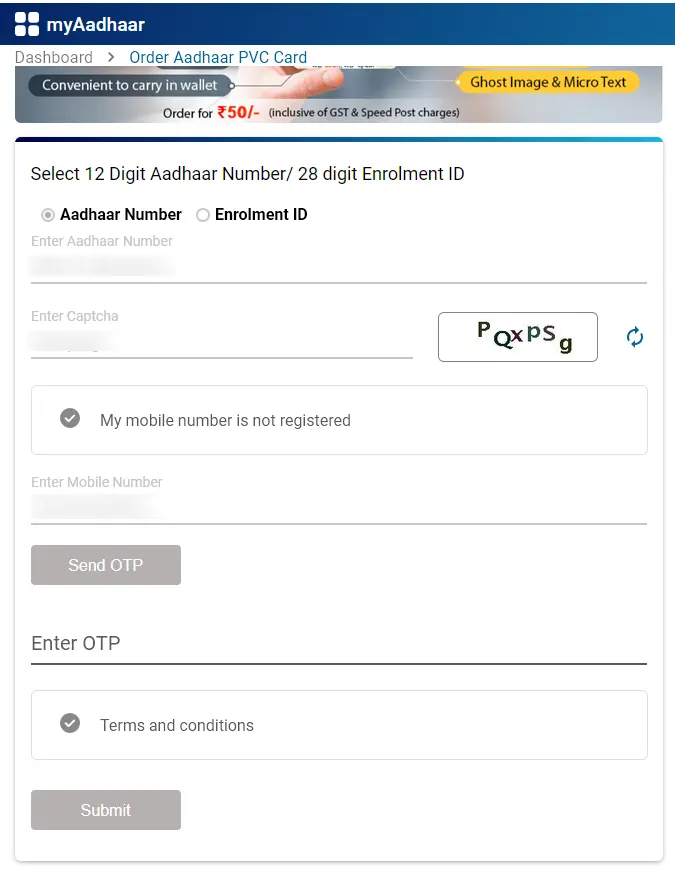This screenshot has width=675, height=869.
Task: Refresh the captcha with the circular arrows icon
Action: pyautogui.click(x=635, y=336)
